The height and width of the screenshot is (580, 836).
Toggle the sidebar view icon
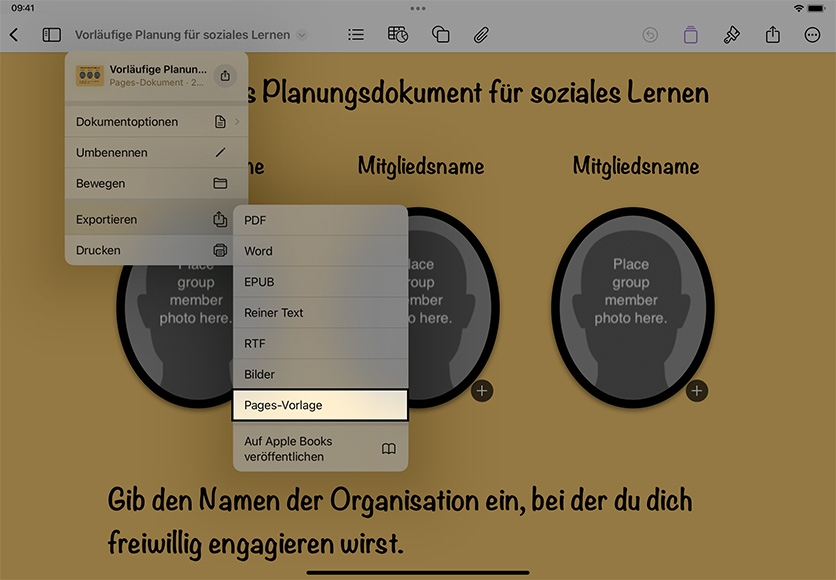pos(52,35)
